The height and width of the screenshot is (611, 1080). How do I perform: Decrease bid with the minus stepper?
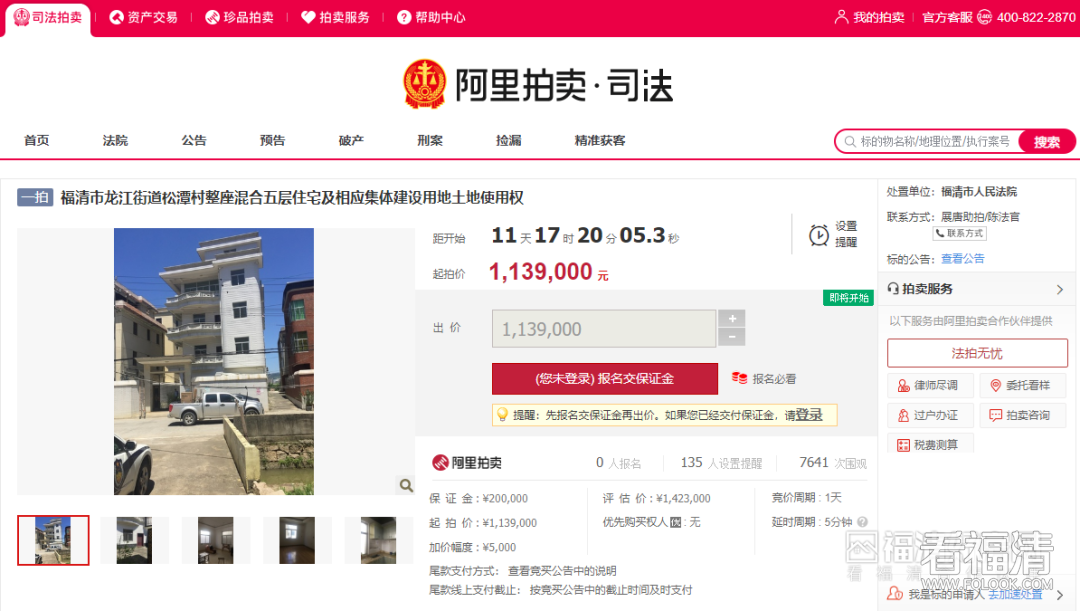click(x=731, y=337)
